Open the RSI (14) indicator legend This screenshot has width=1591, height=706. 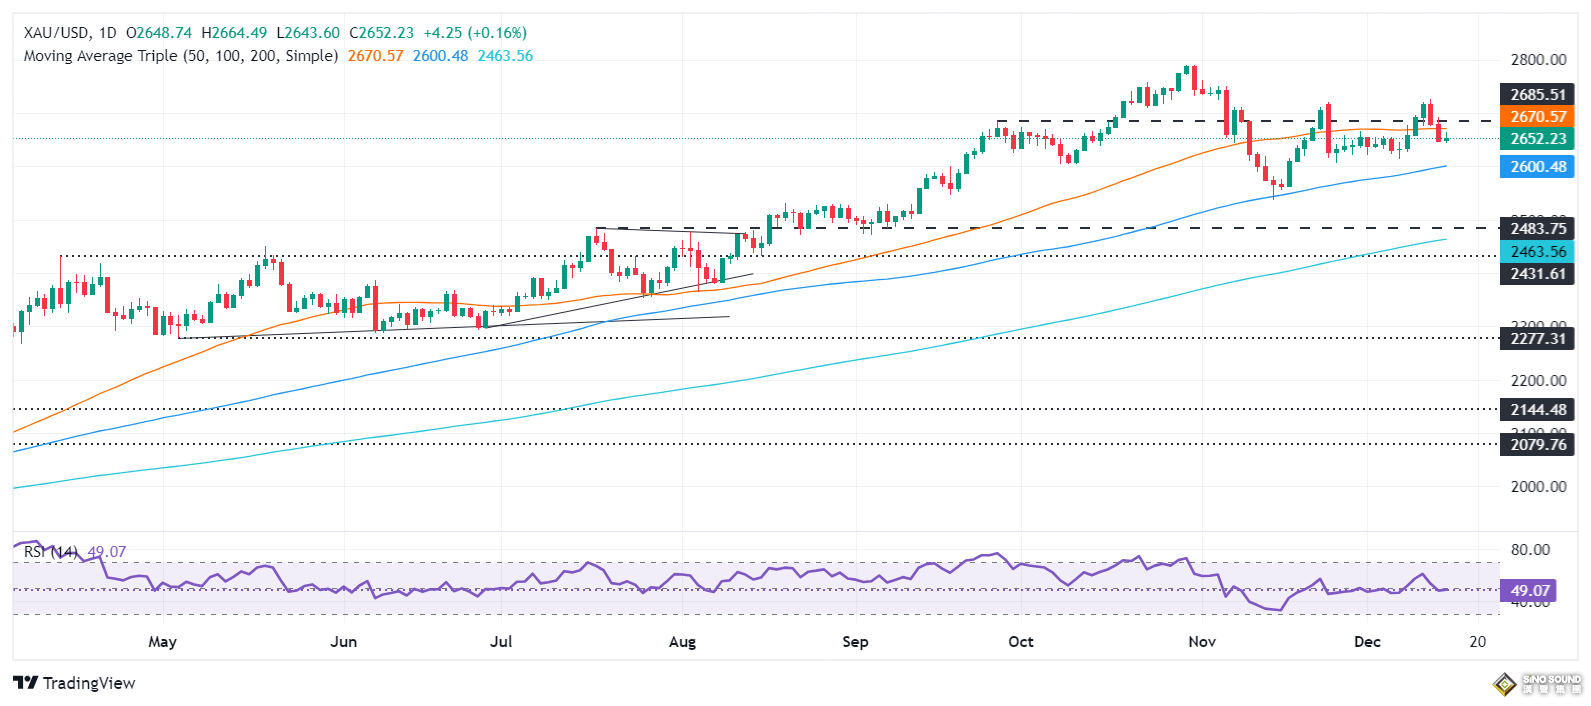pos(51,552)
